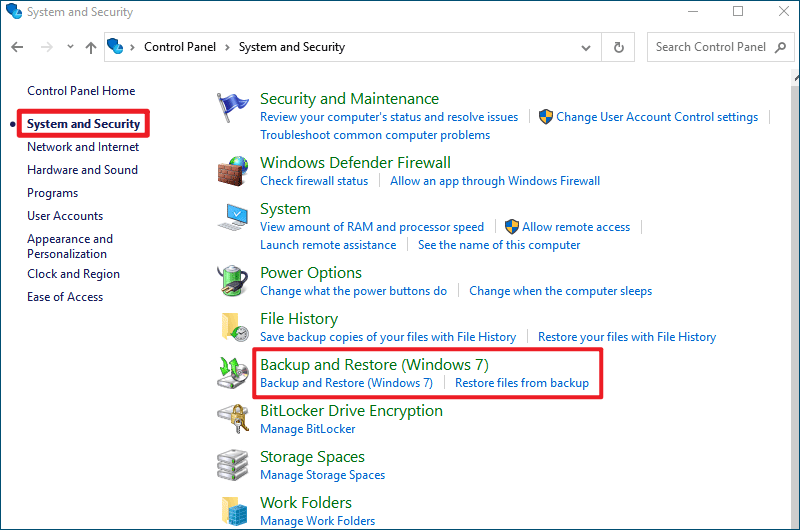Open Appearance and Personalization category
The image size is (800, 530).
(x=70, y=246)
